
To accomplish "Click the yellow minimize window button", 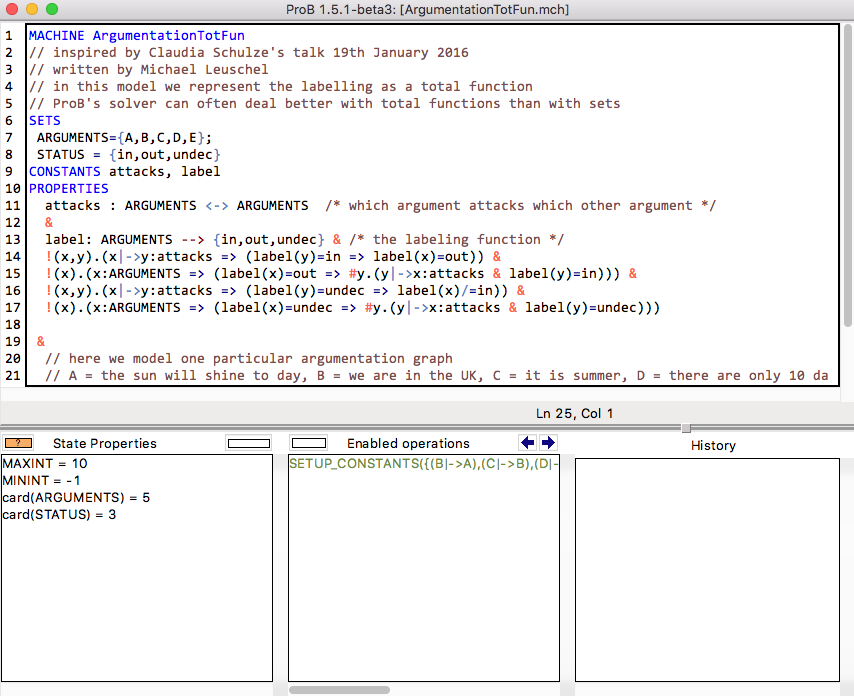I will click(31, 9).
